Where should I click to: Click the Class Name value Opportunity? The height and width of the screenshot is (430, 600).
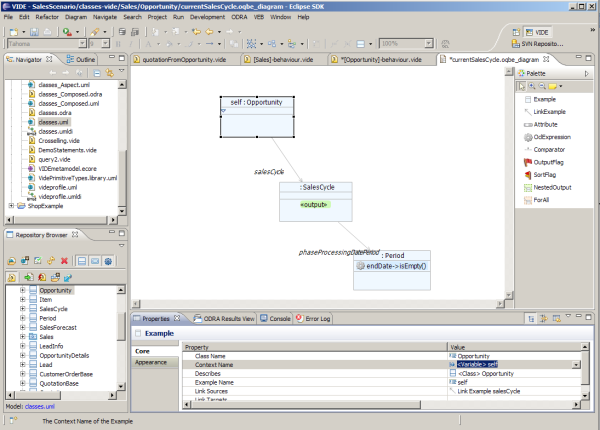(473, 356)
